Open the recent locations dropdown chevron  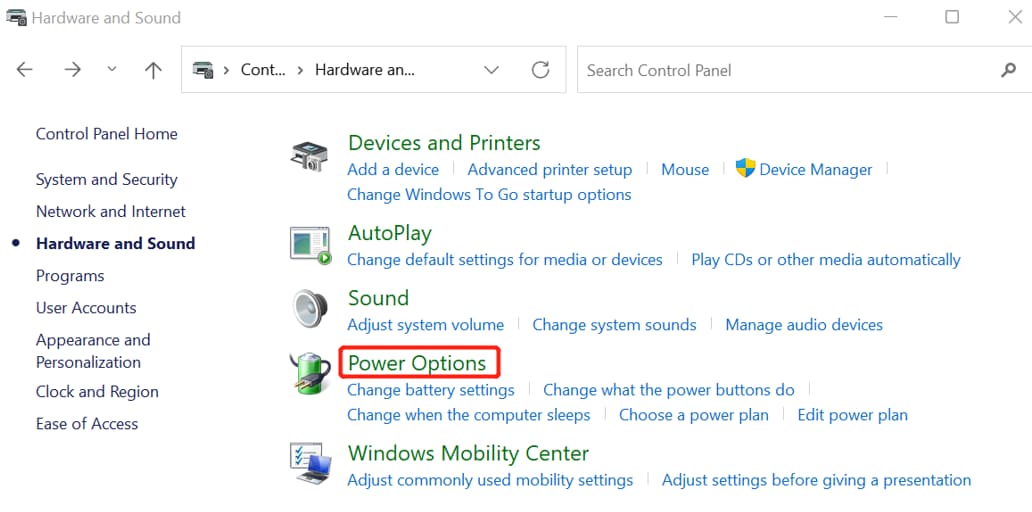click(x=112, y=69)
